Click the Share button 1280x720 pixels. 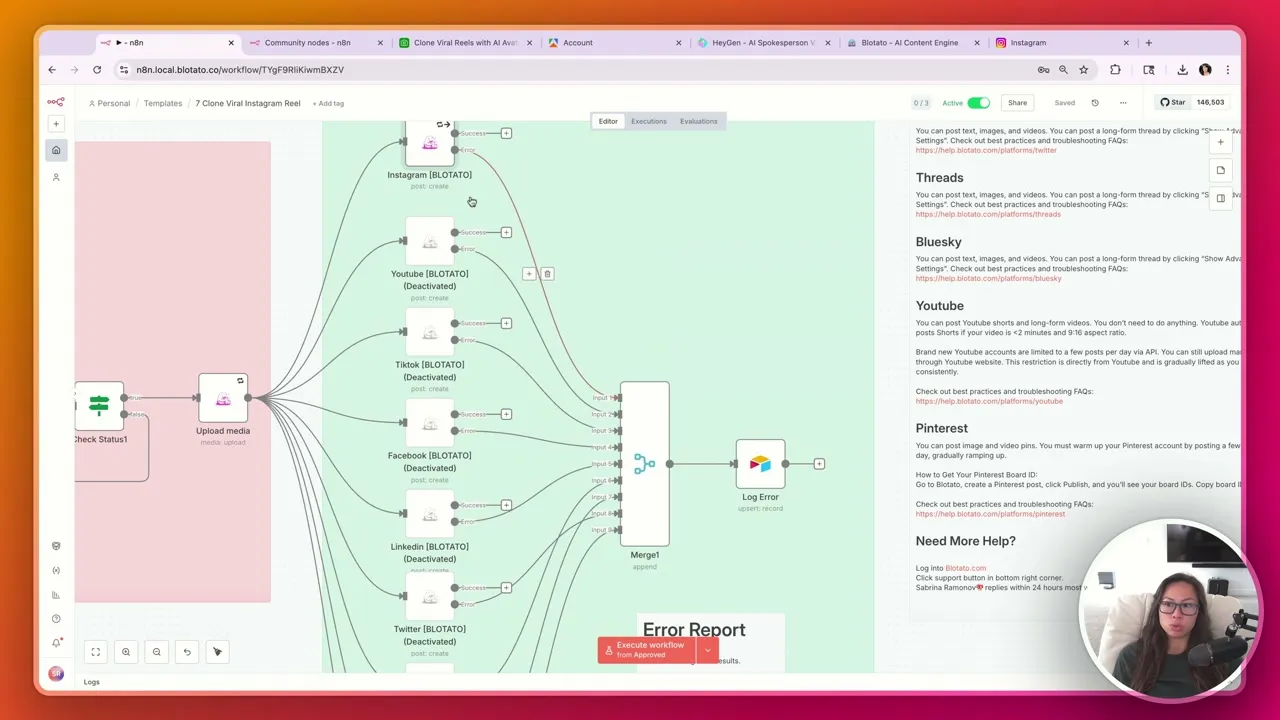pos(1017,103)
